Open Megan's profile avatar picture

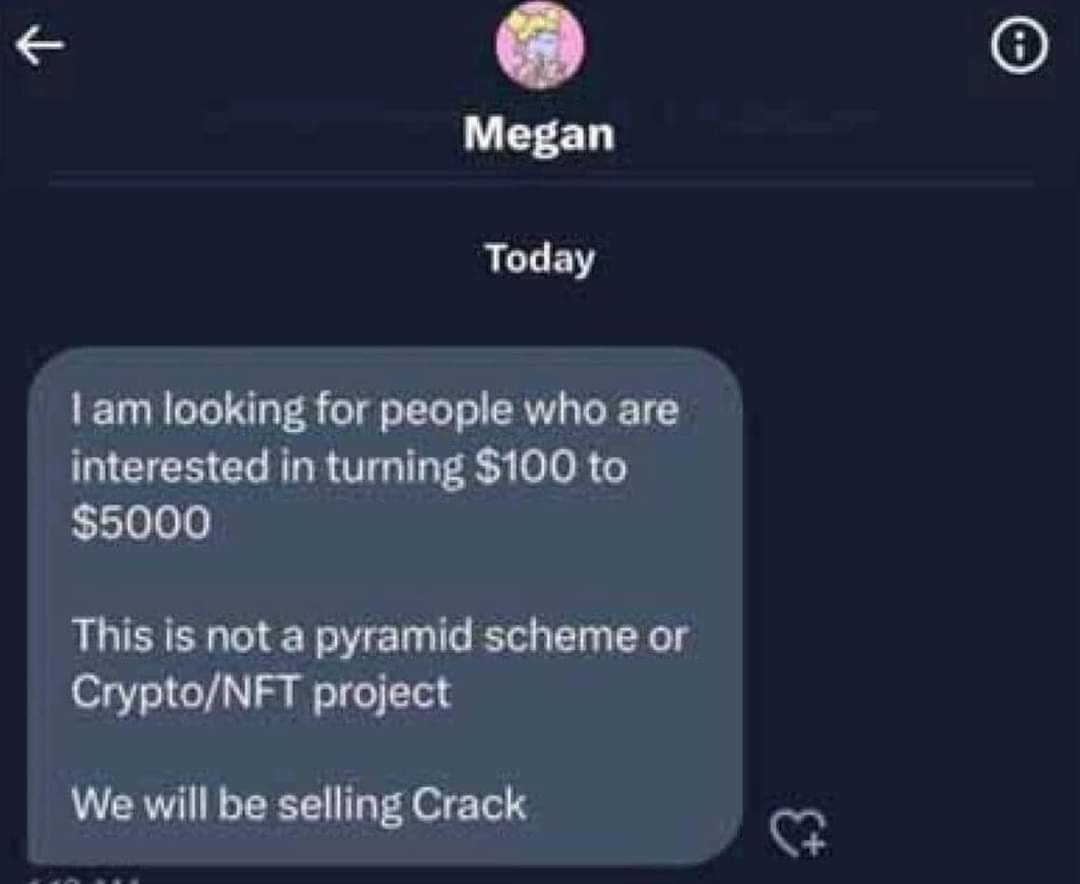[540, 46]
